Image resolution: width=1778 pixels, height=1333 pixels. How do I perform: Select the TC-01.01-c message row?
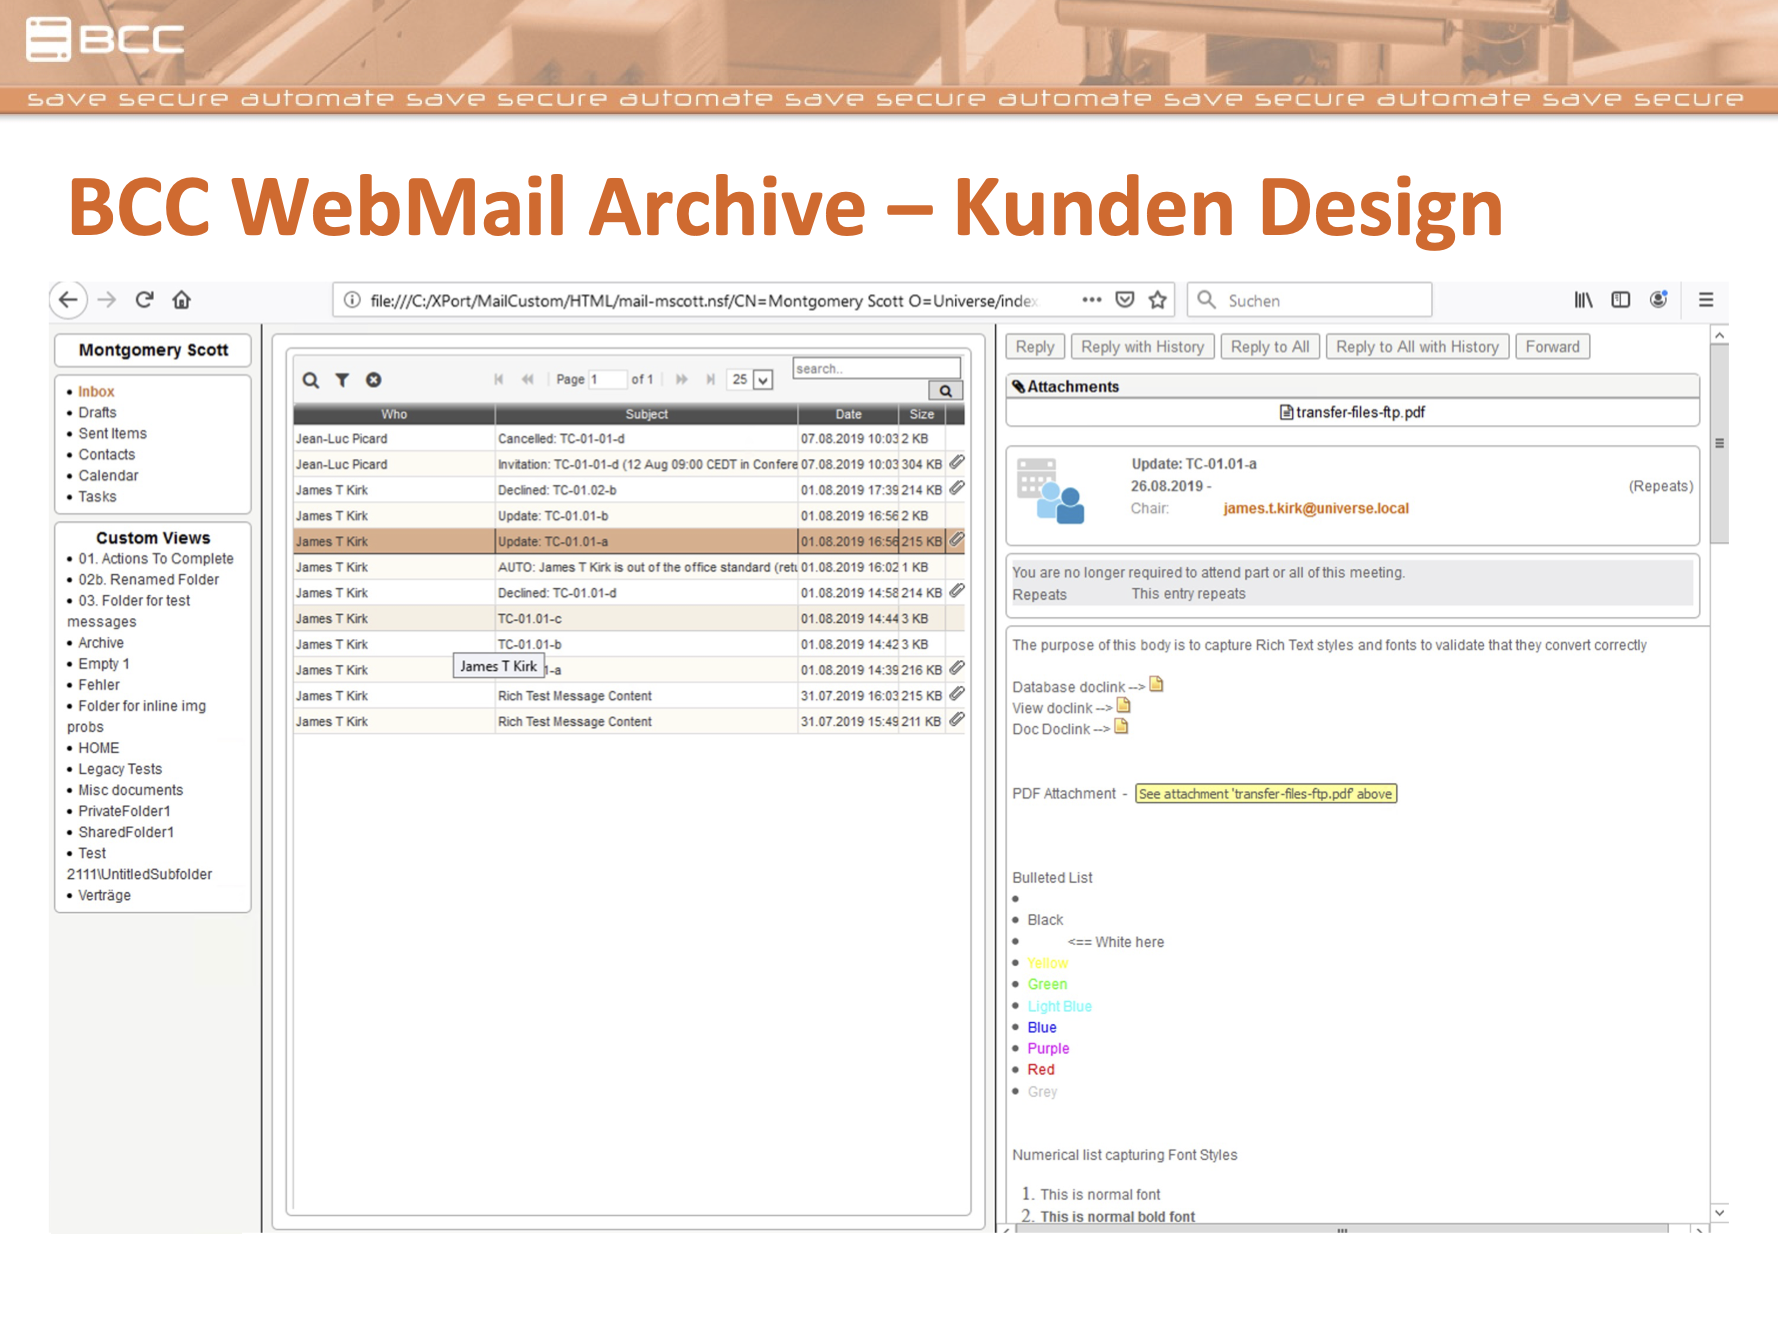[x=629, y=618]
